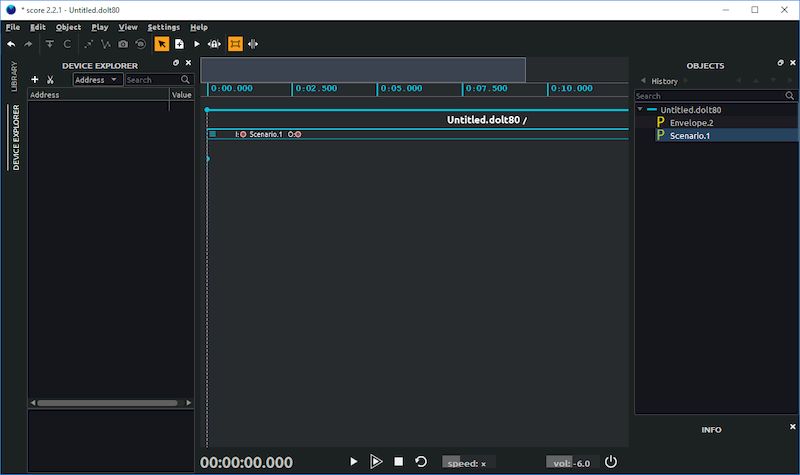The width and height of the screenshot is (800, 475).
Task: Click the stop playback square button
Action: point(398,462)
